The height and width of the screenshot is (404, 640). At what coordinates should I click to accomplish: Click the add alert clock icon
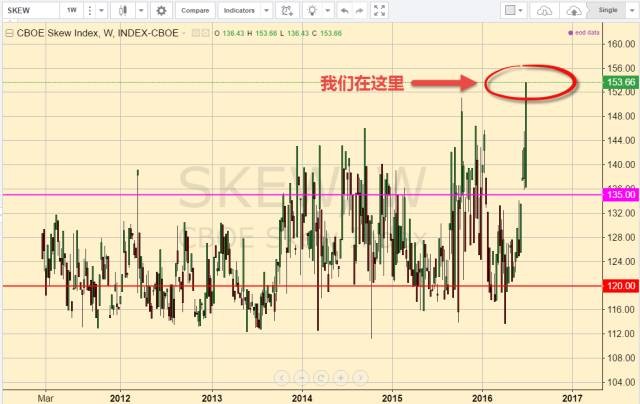(289, 11)
